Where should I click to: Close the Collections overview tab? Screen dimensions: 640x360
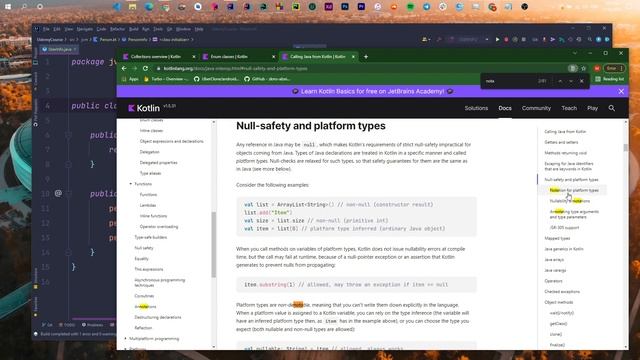tap(193, 57)
